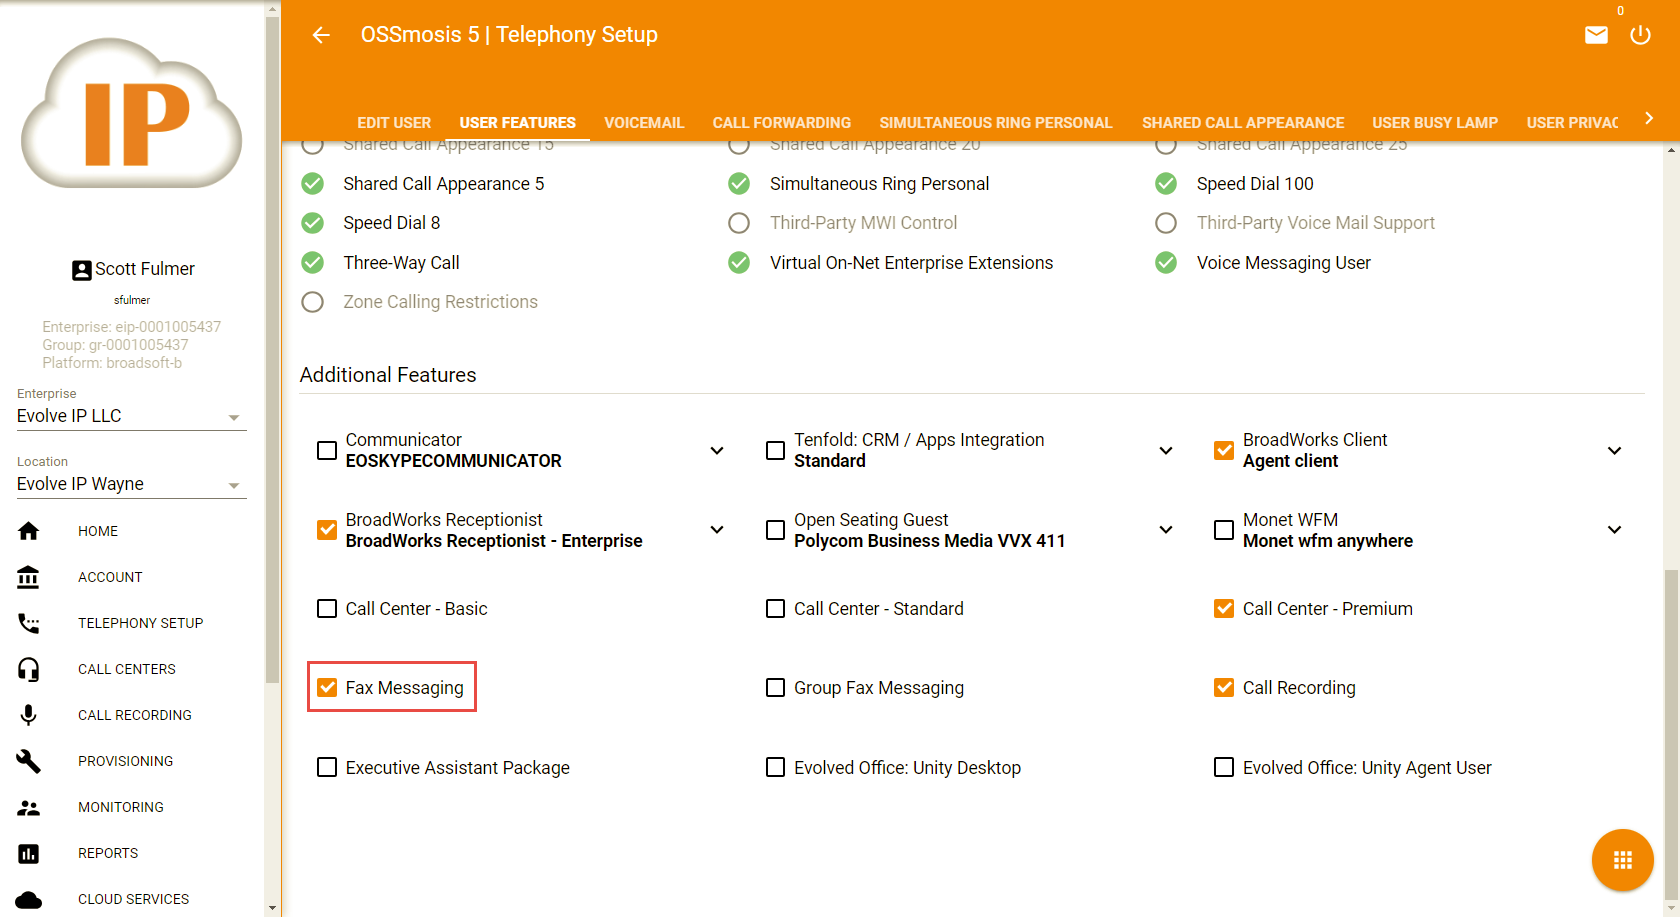
Task: Uncheck the Fax Messaging checkbox
Action: pos(327,687)
